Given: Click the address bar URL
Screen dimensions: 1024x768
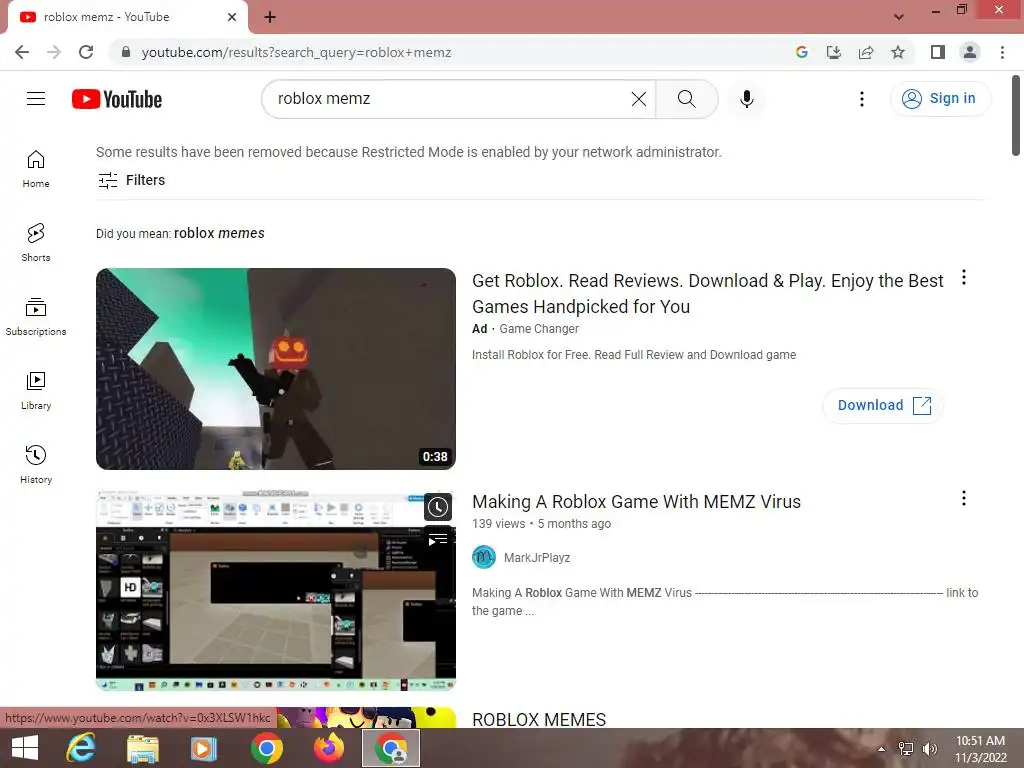Looking at the screenshot, I should coord(296,52).
